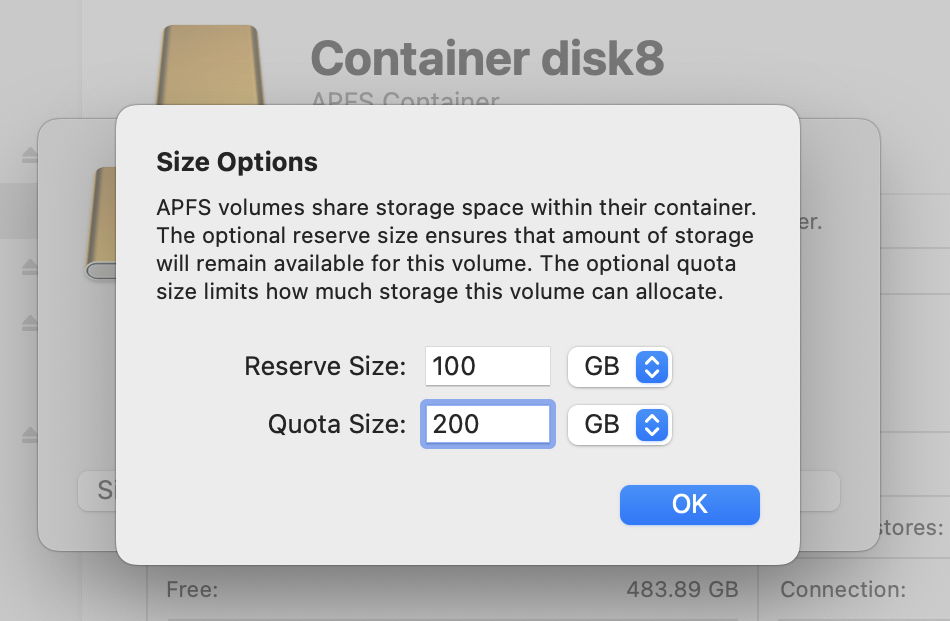The height and width of the screenshot is (621, 950).
Task: Select the Reserve Size input field
Action: pyautogui.click(x=487, y=366)
